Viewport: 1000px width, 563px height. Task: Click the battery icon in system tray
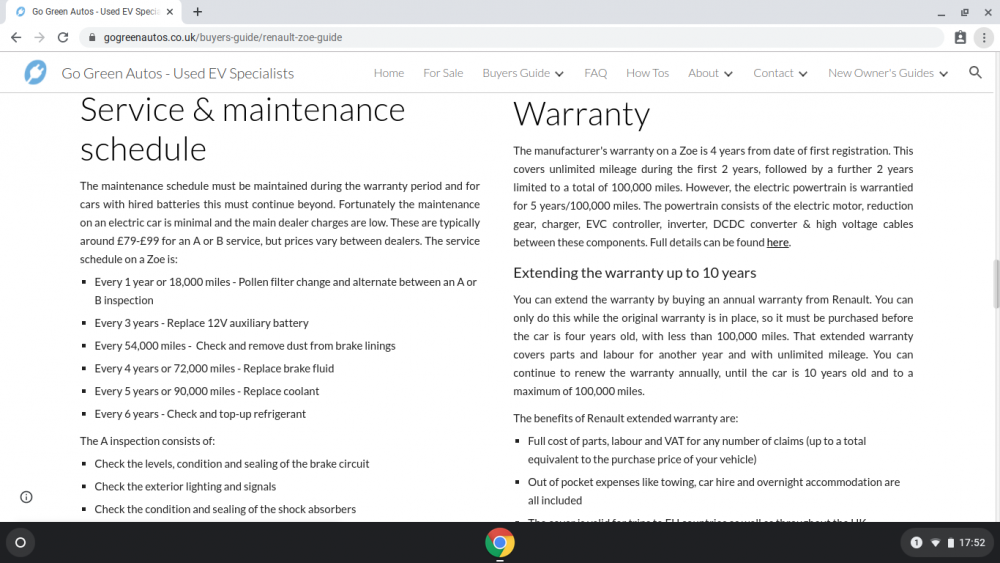pyautogui.click(x=951, y=543)
